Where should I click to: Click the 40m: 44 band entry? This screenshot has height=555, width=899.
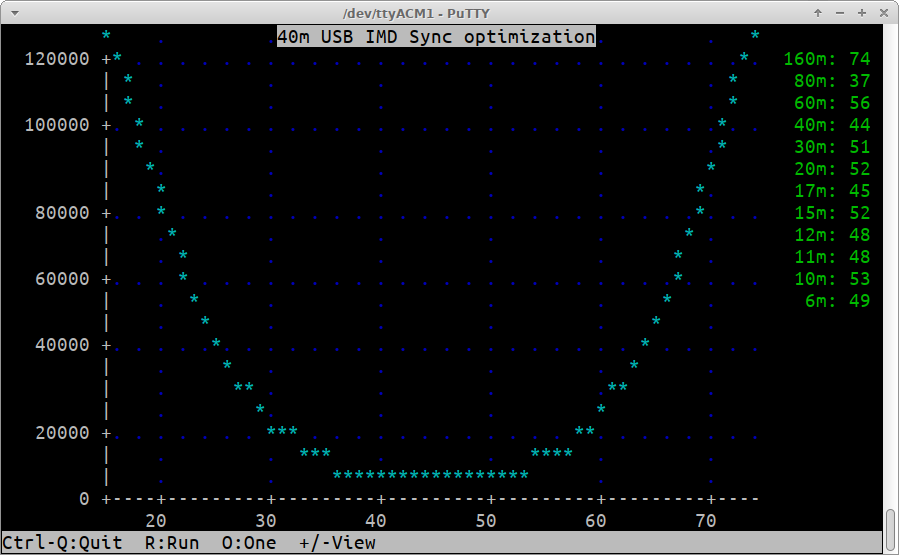pos(832,125)
